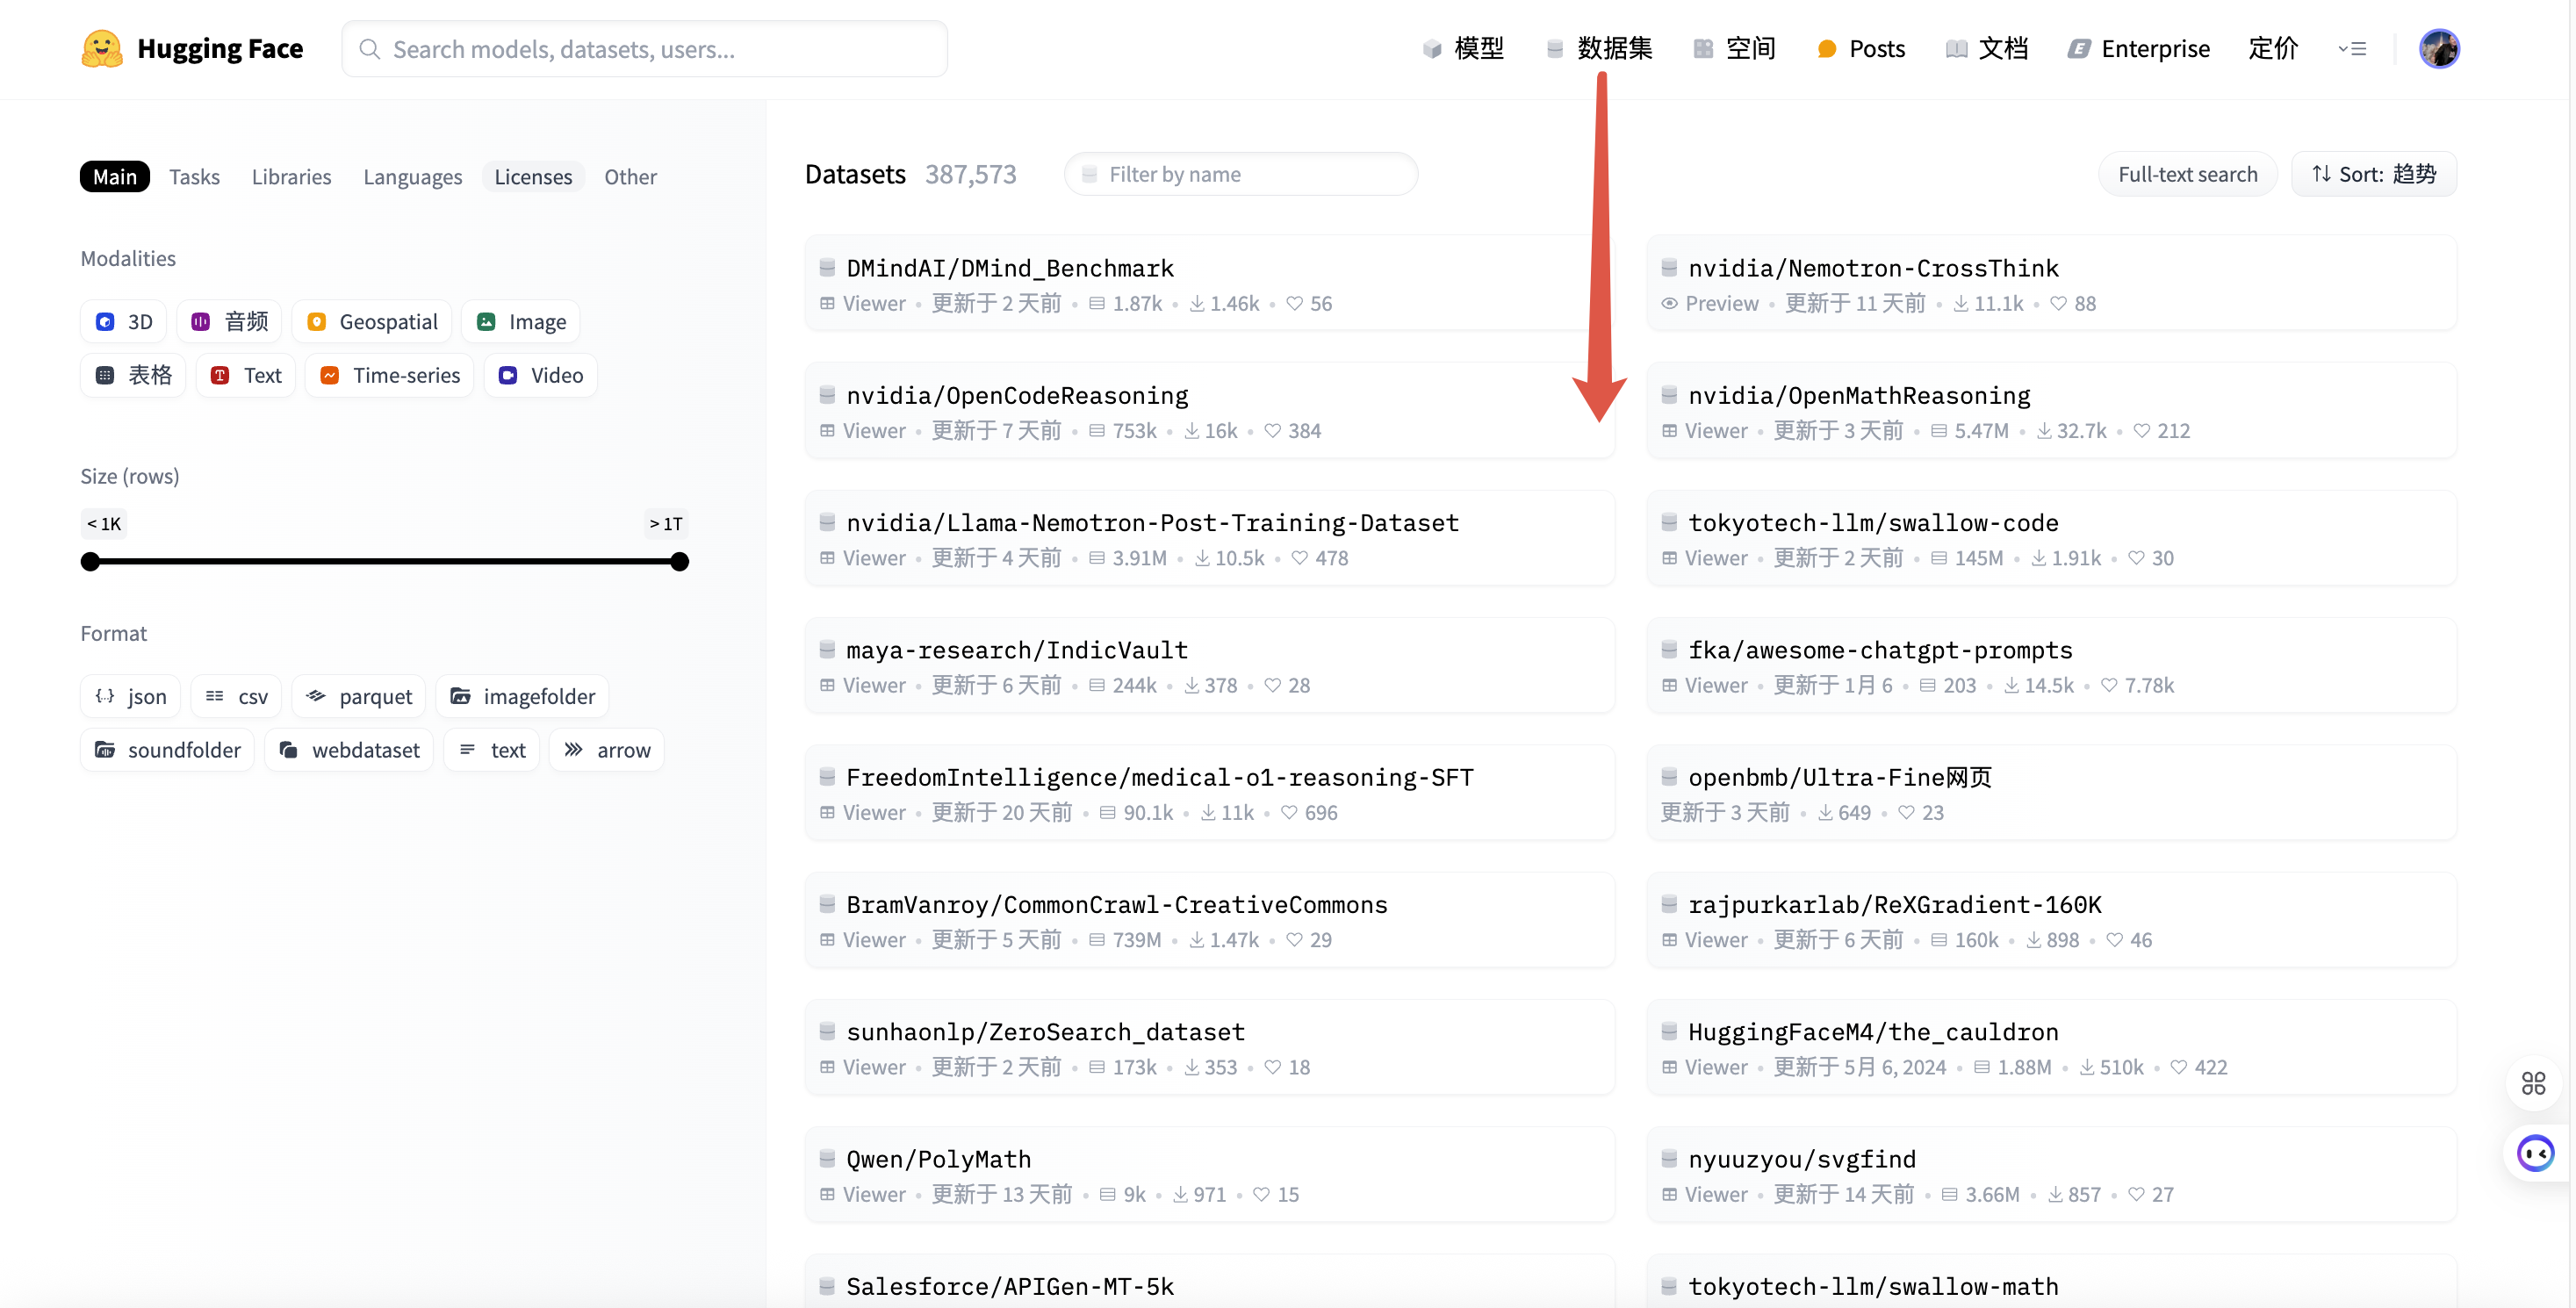The height and width of the screenshot is (1308, 2576).
Task: Focus the Search models, datasets, users field
Action: (645, 48)
